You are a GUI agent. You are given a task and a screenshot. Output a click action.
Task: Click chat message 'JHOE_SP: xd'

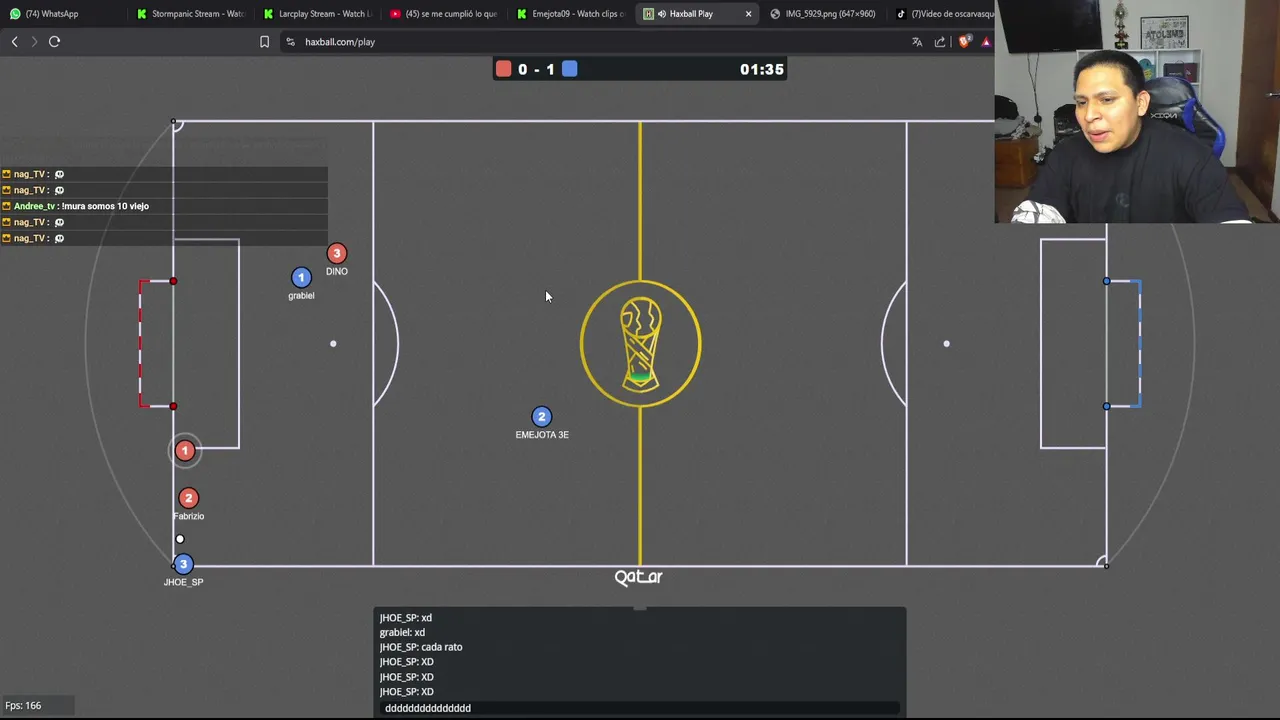[x=406, y=618]
